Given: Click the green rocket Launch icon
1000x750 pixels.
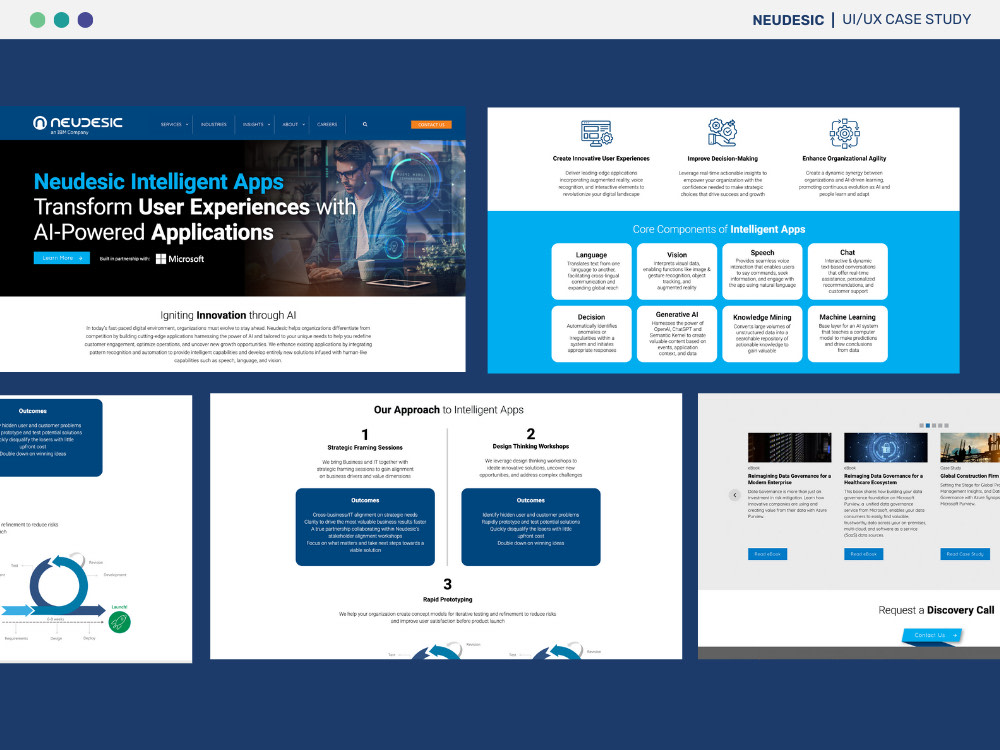Looking at the screenshot, I should (x=119, y=621).
